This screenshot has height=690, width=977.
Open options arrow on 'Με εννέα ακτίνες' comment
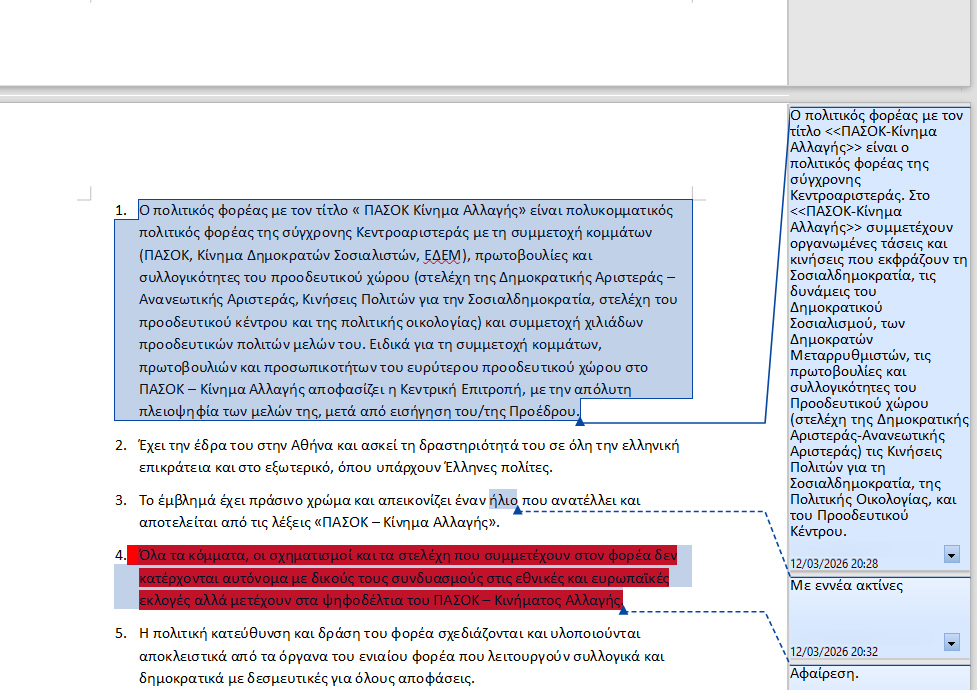pyautogui.click(x=951, y=641)
